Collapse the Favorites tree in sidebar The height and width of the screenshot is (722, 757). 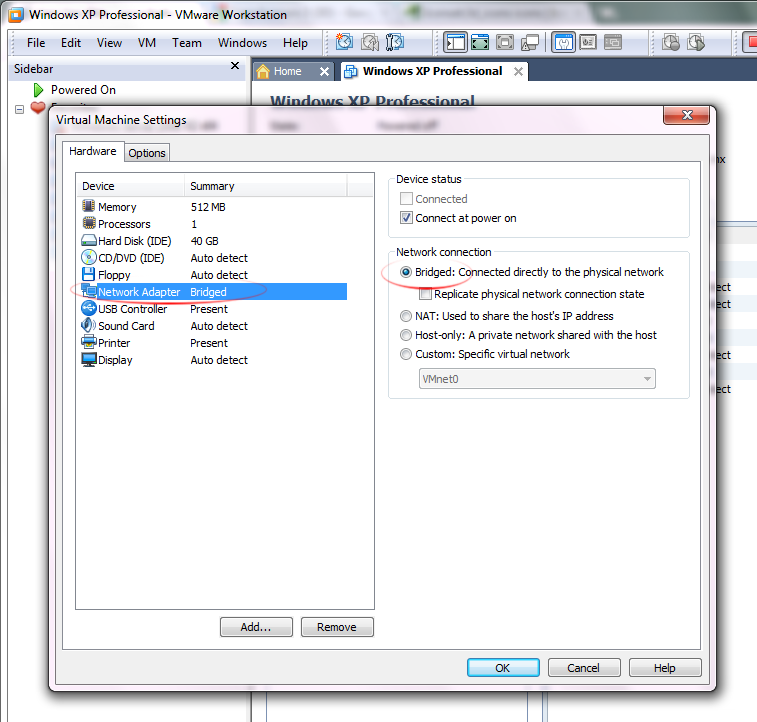[x=19, y=110]
